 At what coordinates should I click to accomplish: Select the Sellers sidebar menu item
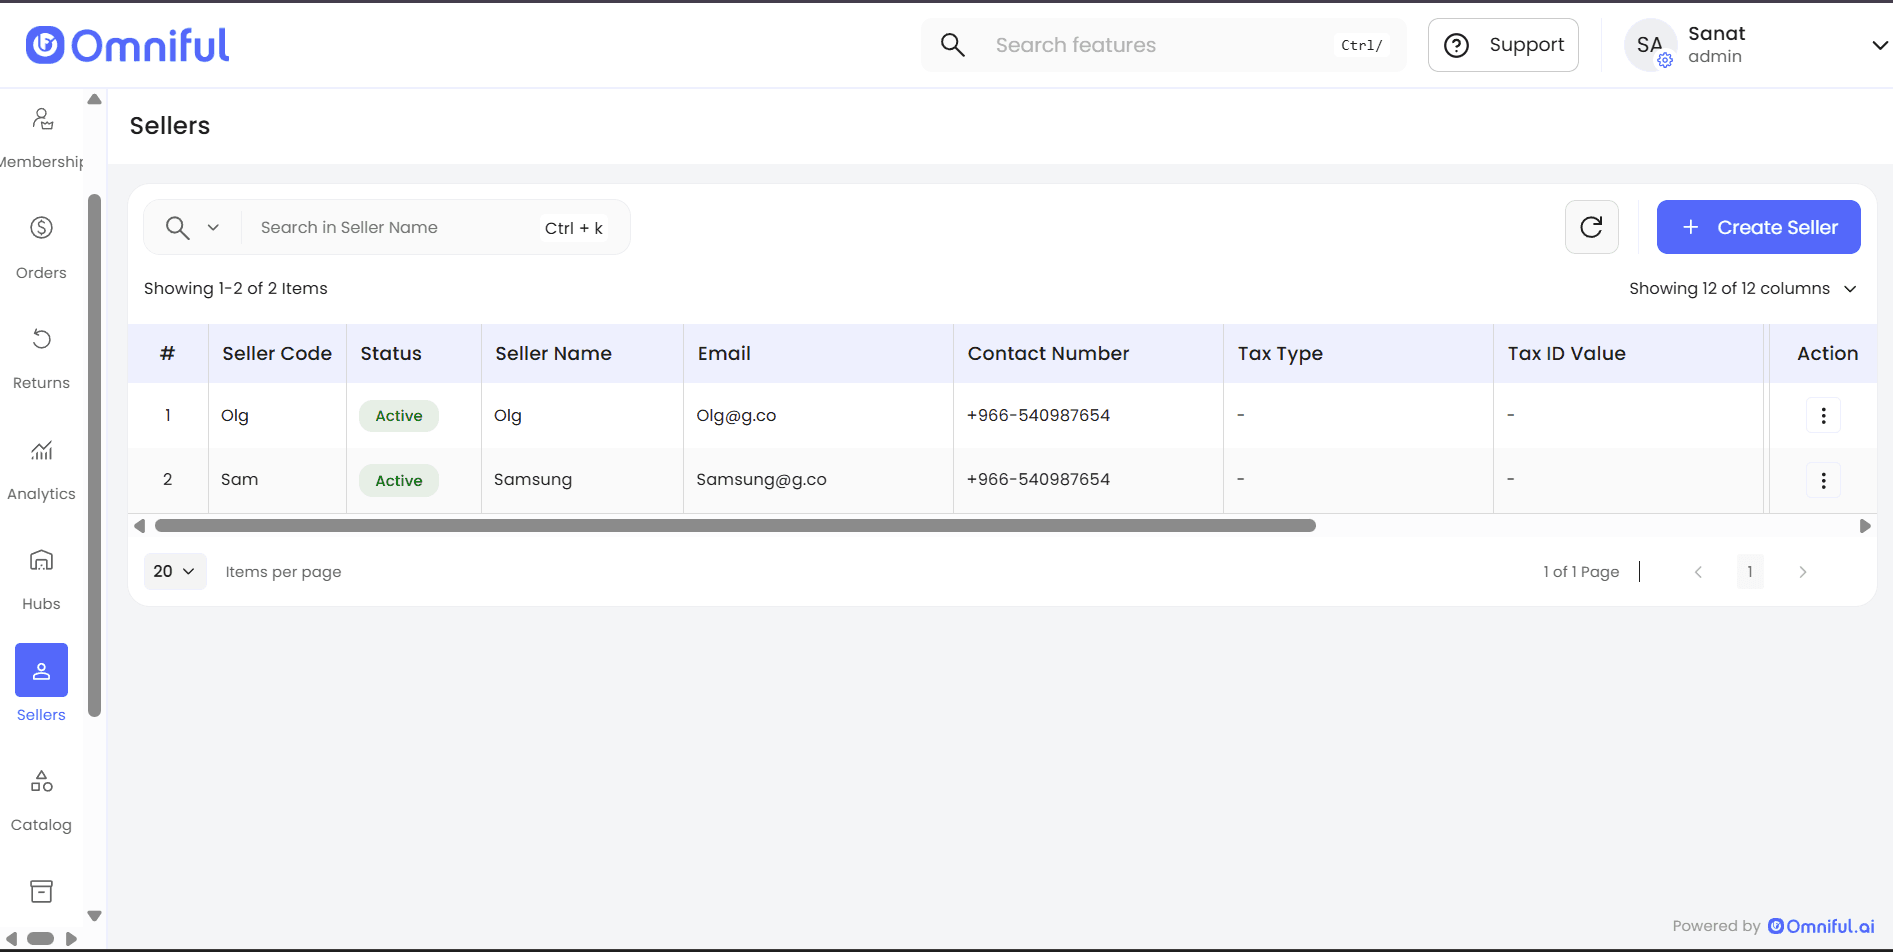41,671
